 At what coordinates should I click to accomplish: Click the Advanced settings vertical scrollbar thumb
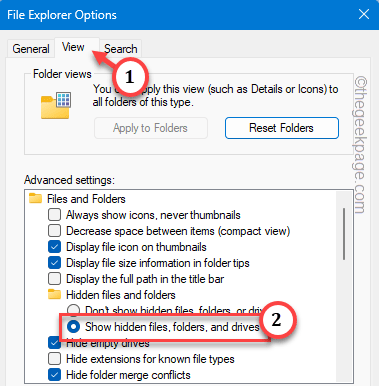[344, 234]
